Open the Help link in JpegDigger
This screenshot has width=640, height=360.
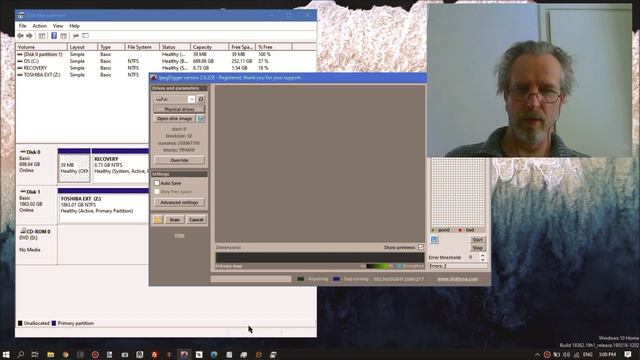click(x=179, y=236)
